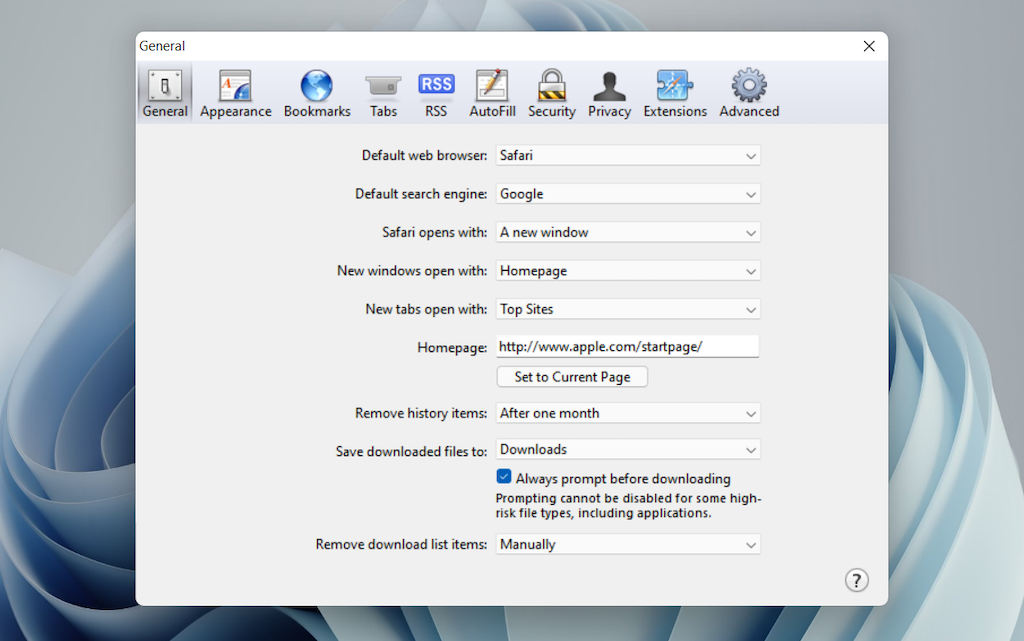Open the Security padlock pane

tap(552, 93)
